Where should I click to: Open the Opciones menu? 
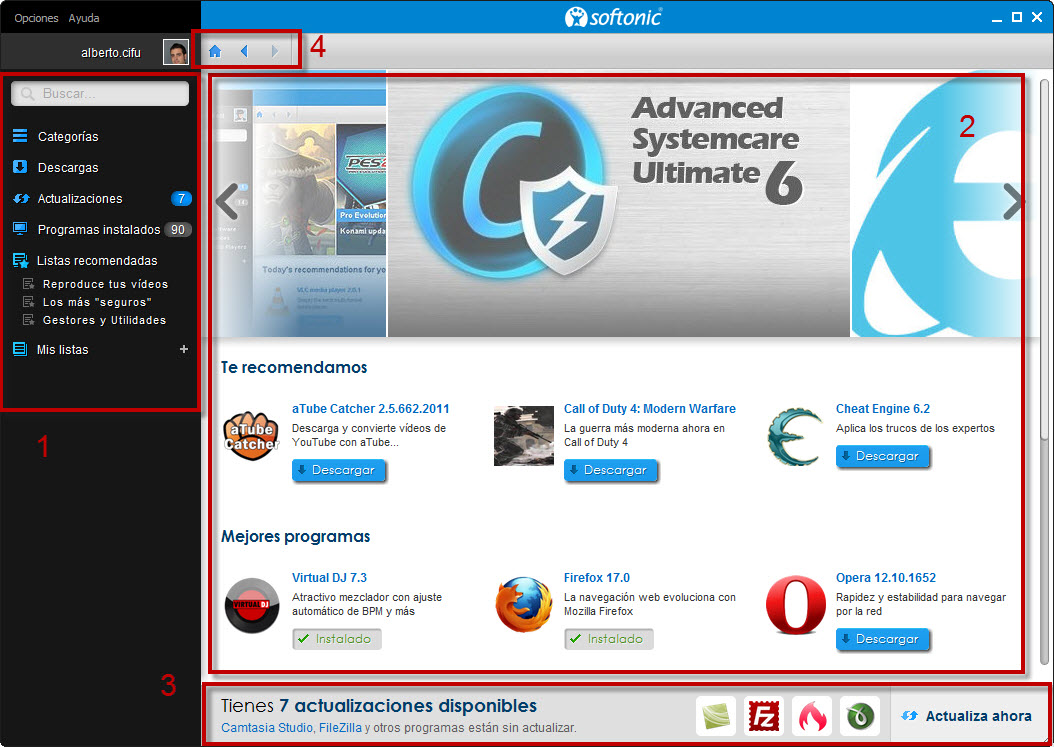35,17
